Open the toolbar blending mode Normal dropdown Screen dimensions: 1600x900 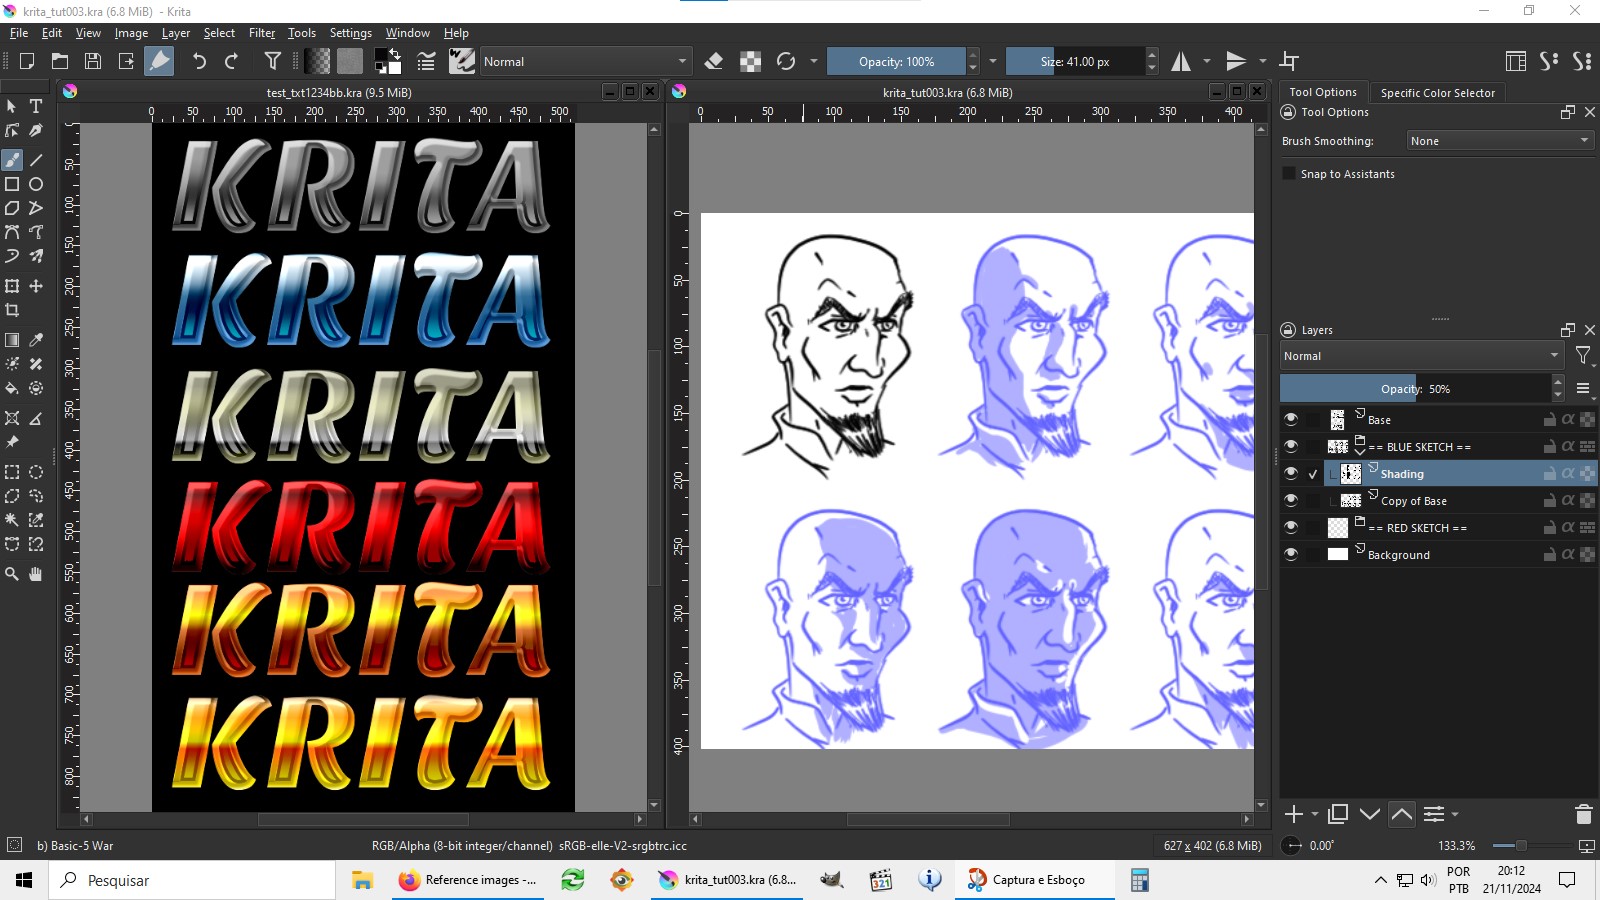[585, 62]
